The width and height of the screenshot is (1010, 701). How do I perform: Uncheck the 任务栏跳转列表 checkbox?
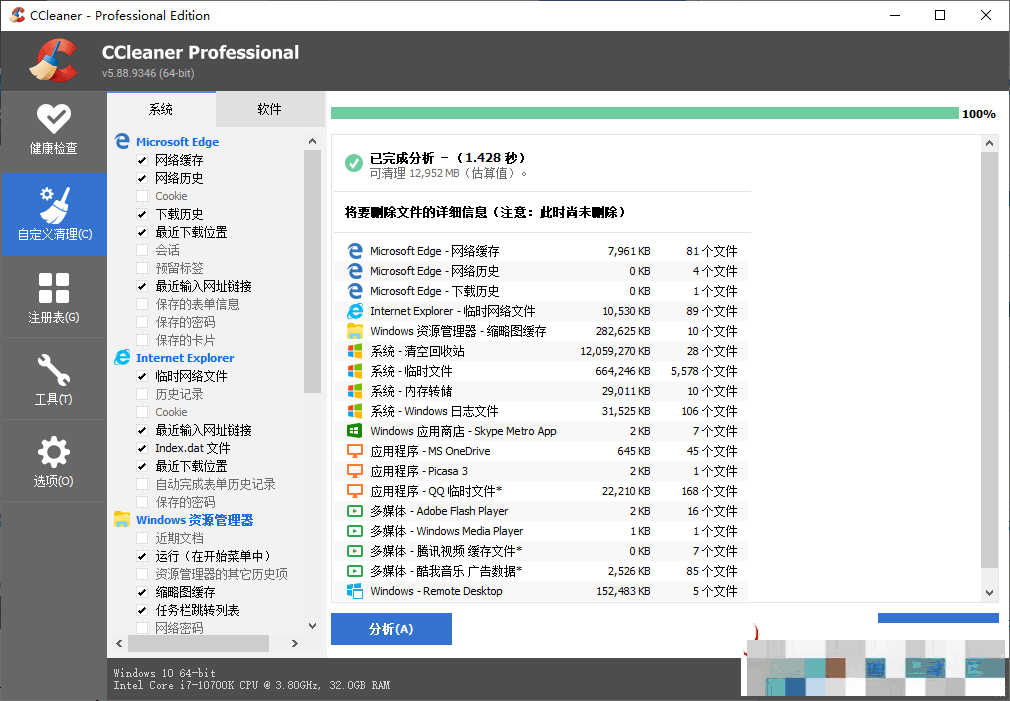[x=142, y=610]
